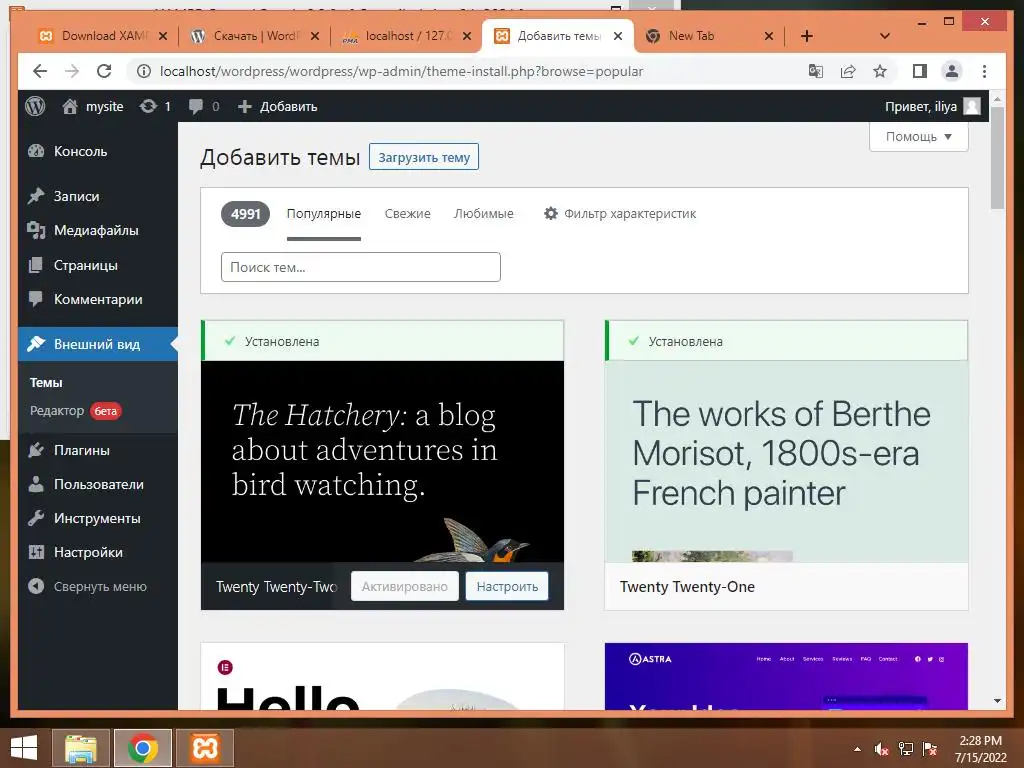Click the browser forward arrow
Image resolution: width=1024 pixels, height=768 pixels.
(72, 71)
